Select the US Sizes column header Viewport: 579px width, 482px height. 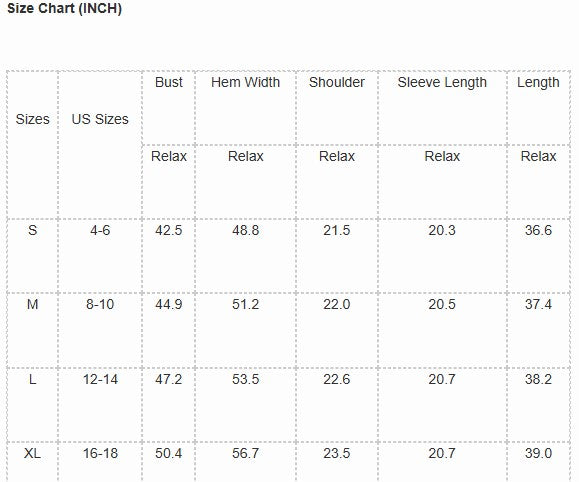pyautogui.click(x=100, y=119)
